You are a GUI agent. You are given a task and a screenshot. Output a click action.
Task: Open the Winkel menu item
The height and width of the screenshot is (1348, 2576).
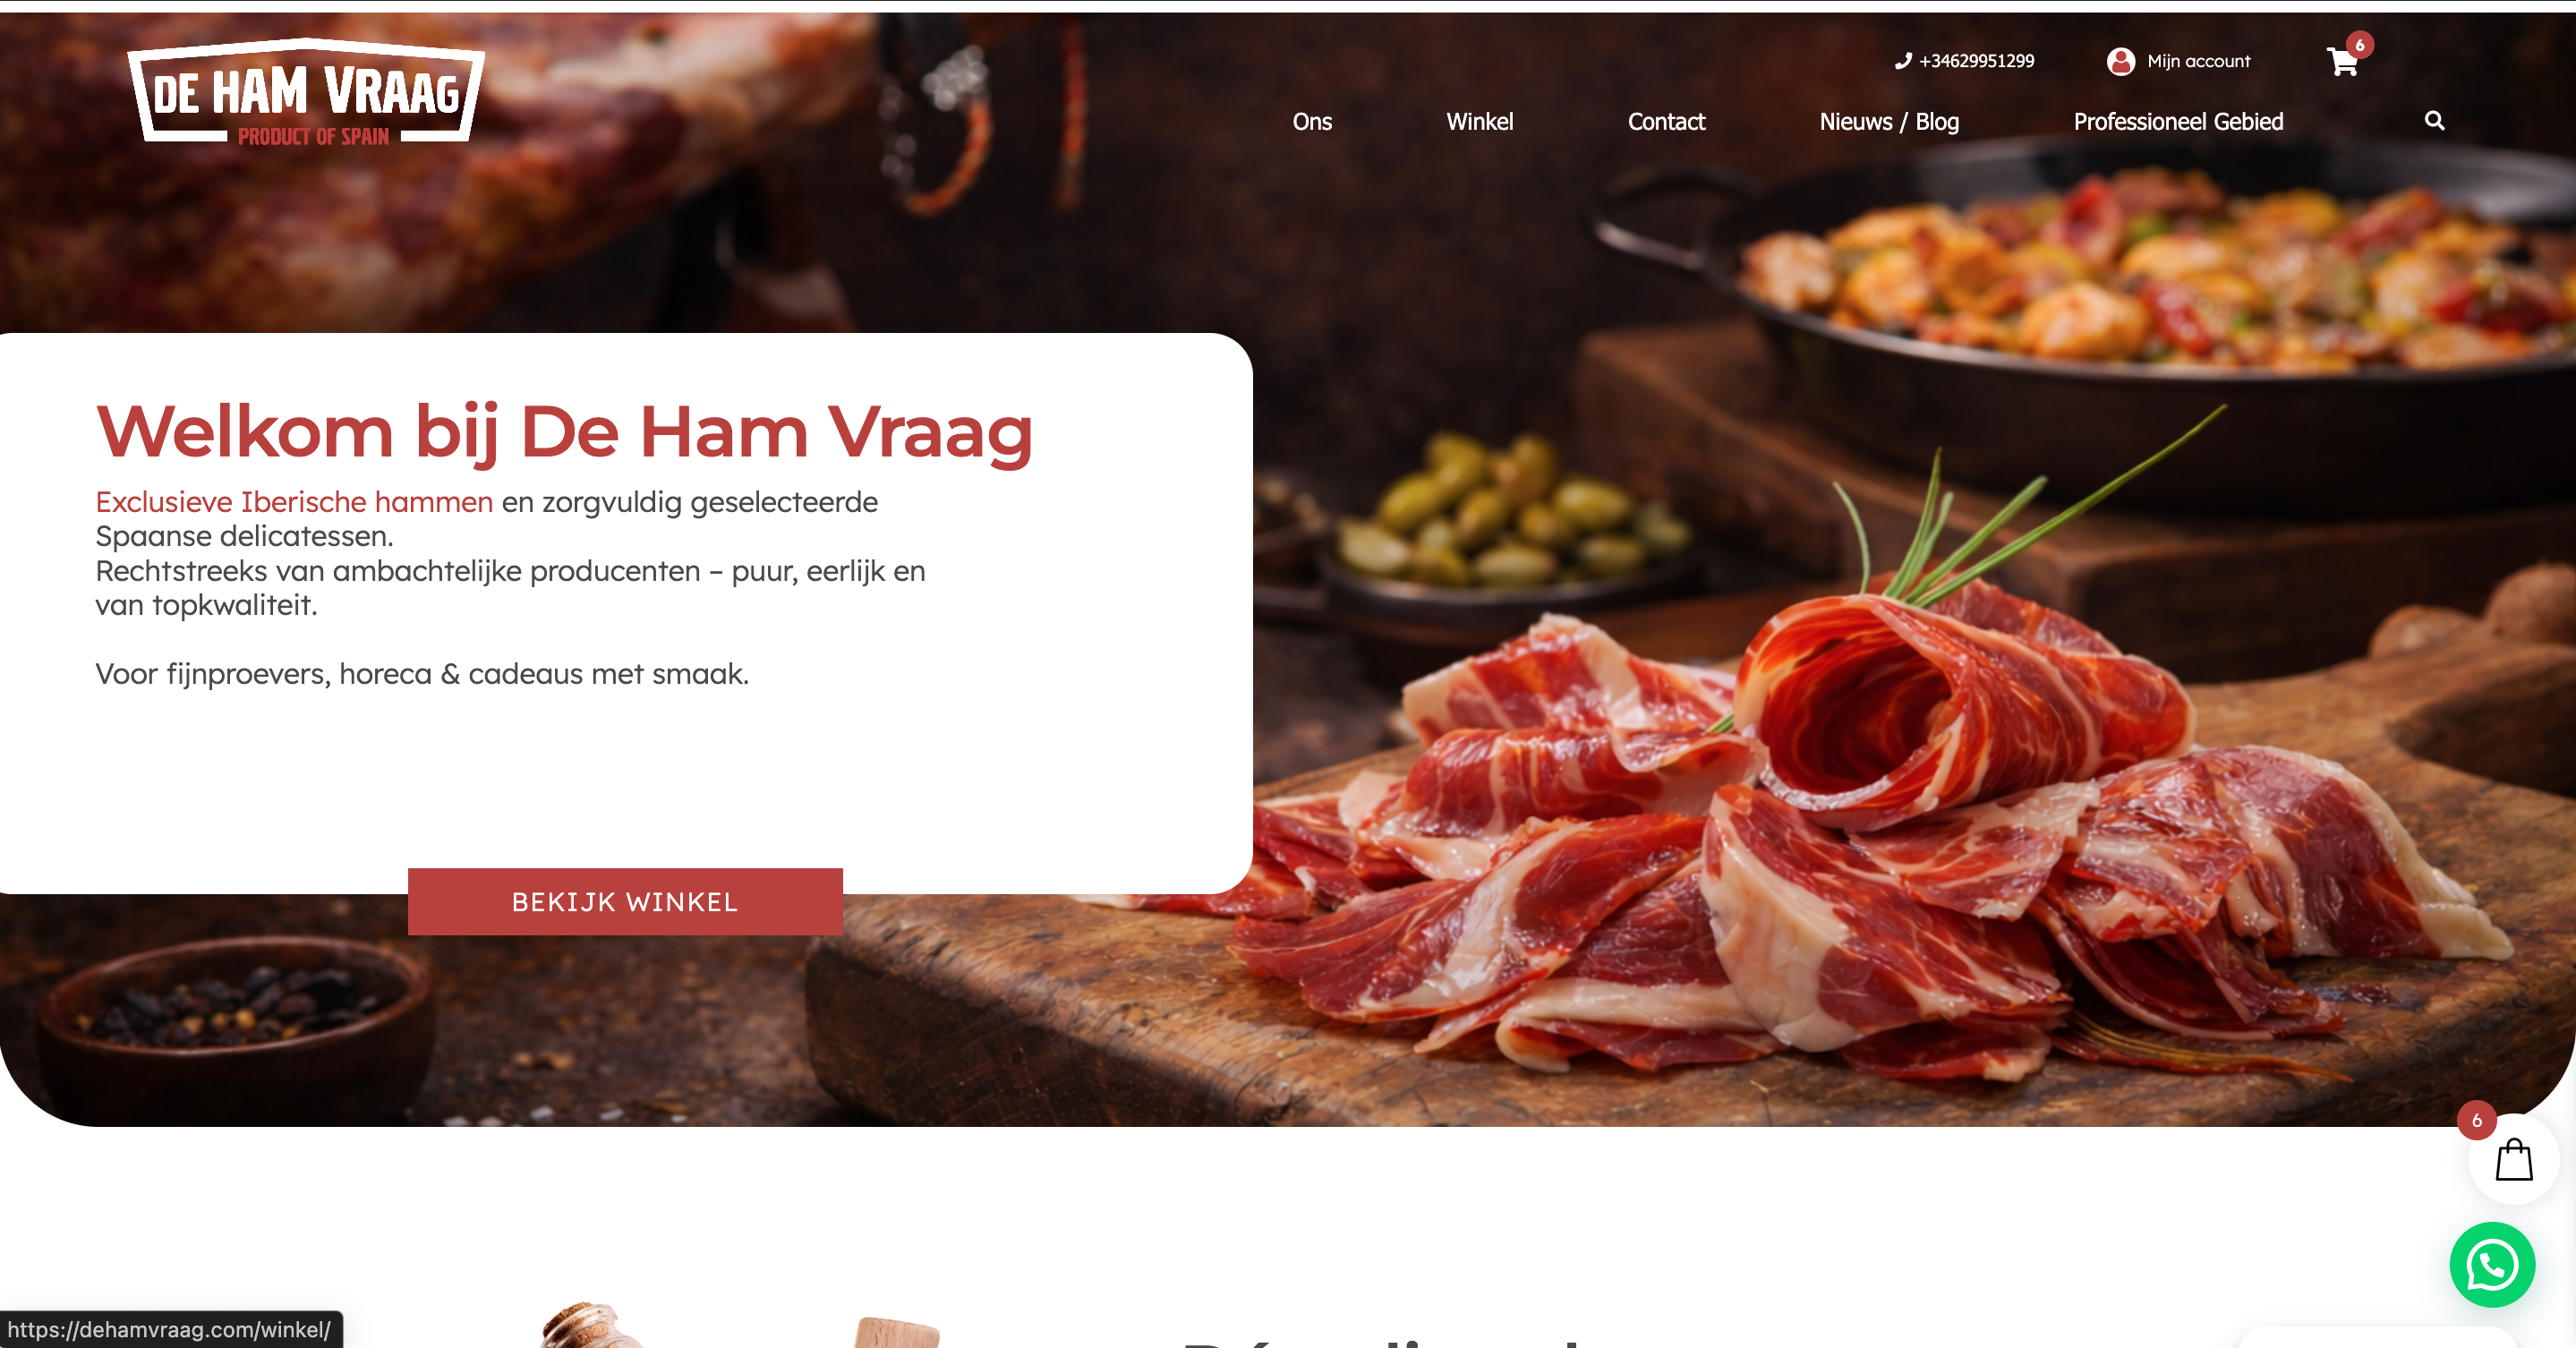1479,121
